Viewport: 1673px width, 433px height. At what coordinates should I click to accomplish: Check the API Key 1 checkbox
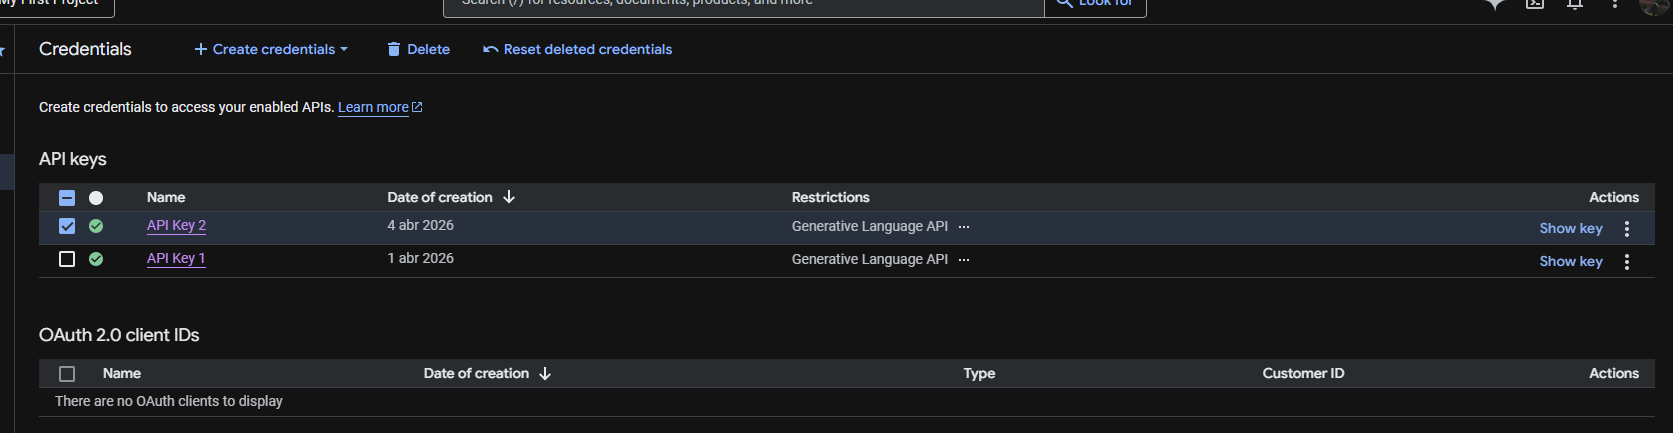(67, 259)
